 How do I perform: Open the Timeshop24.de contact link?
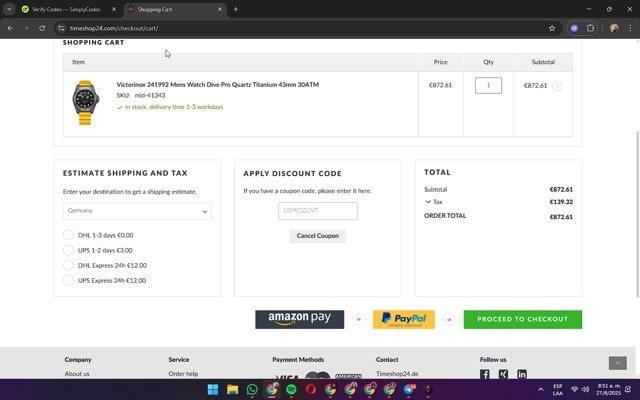[x=397, y=373]
